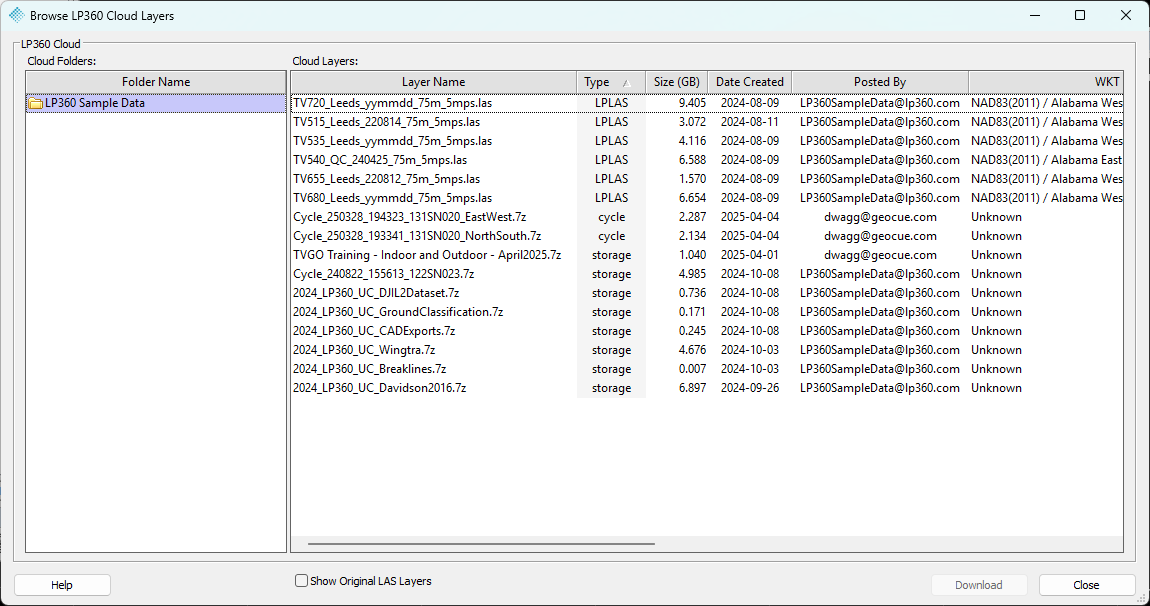Enable Show Original LAS Layers checkbox
Viewport: 1150px width, 606px height.
point(301,580)
